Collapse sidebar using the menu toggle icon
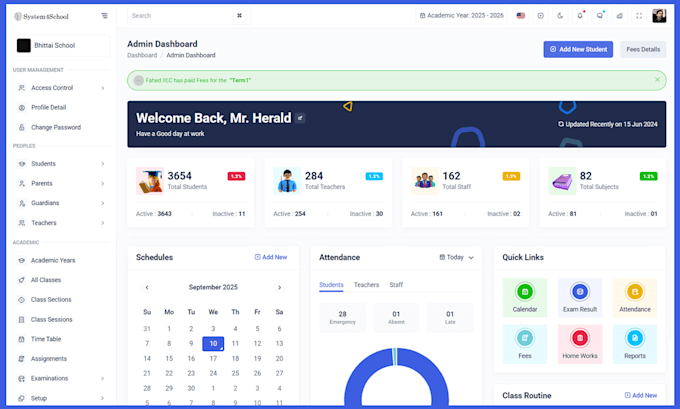The width and height of the screenshot is (680, 409). coord(105,16)
